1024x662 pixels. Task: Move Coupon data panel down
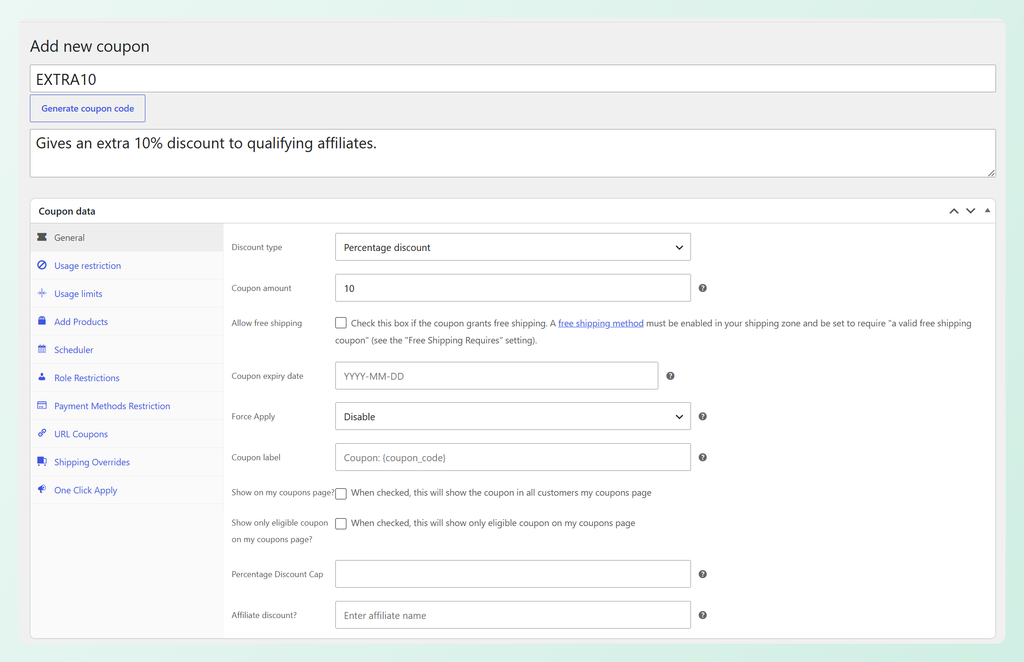(970, 211)
